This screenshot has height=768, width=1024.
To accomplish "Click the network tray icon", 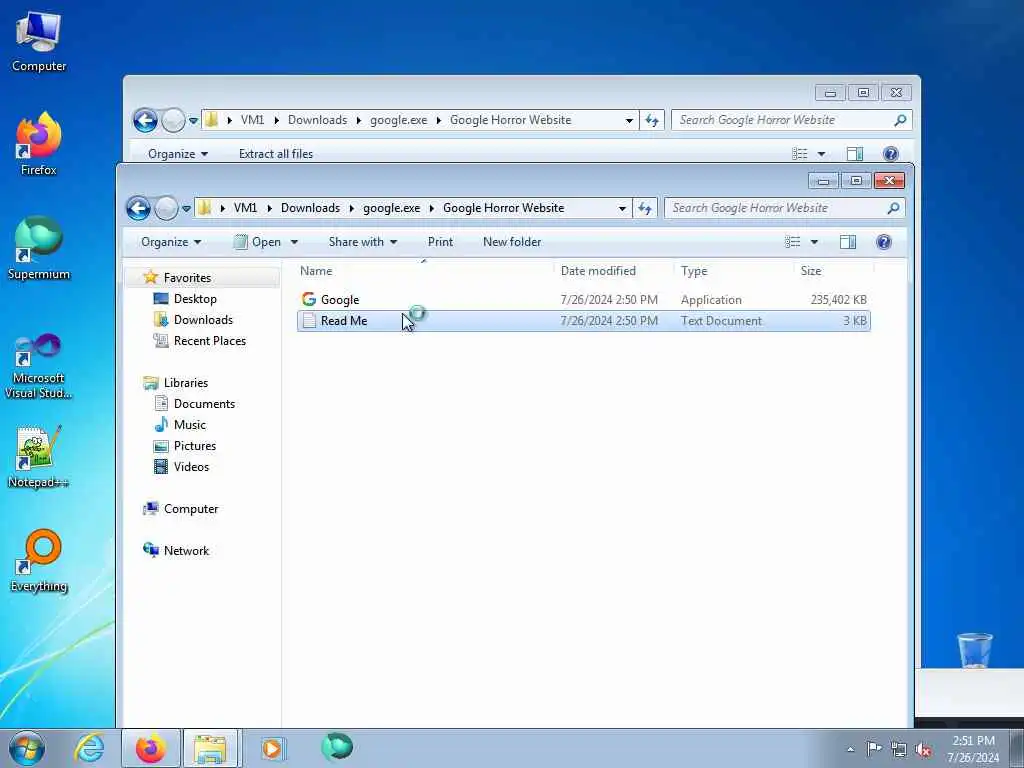I will tap(899, 749).
